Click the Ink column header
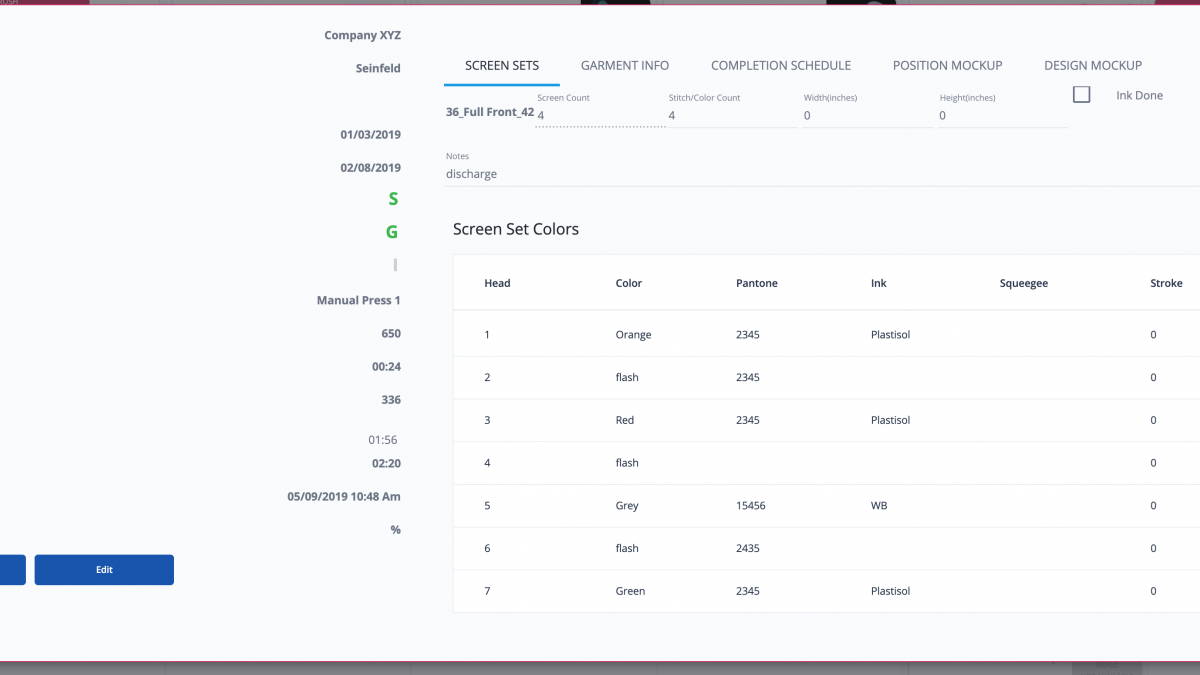Viewport: 1200px width, 675px height. coord(878,283)
